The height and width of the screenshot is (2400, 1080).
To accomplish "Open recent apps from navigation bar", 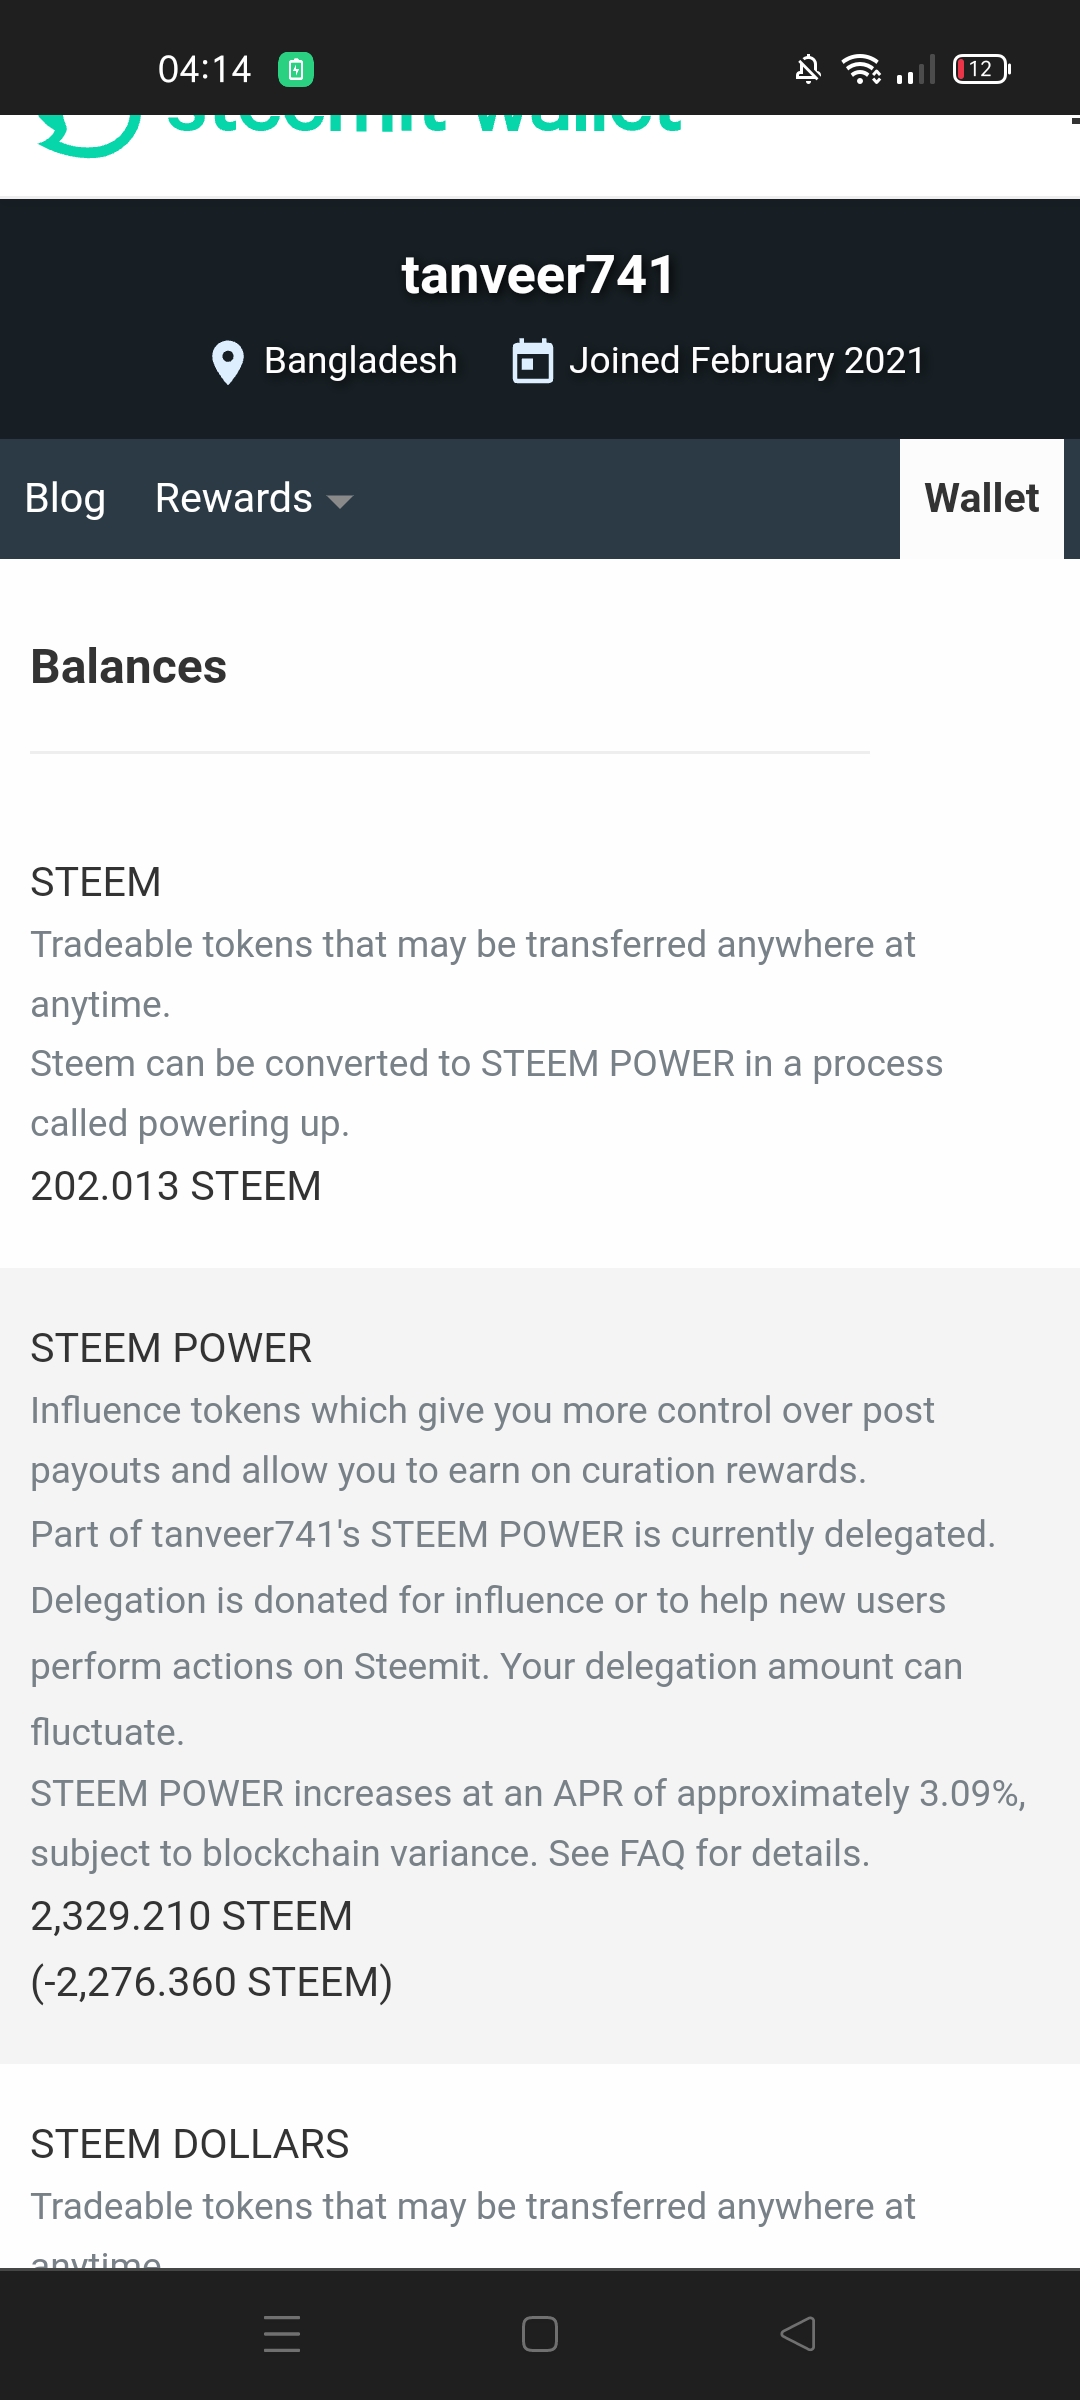I will click(x=282, y=2334).
